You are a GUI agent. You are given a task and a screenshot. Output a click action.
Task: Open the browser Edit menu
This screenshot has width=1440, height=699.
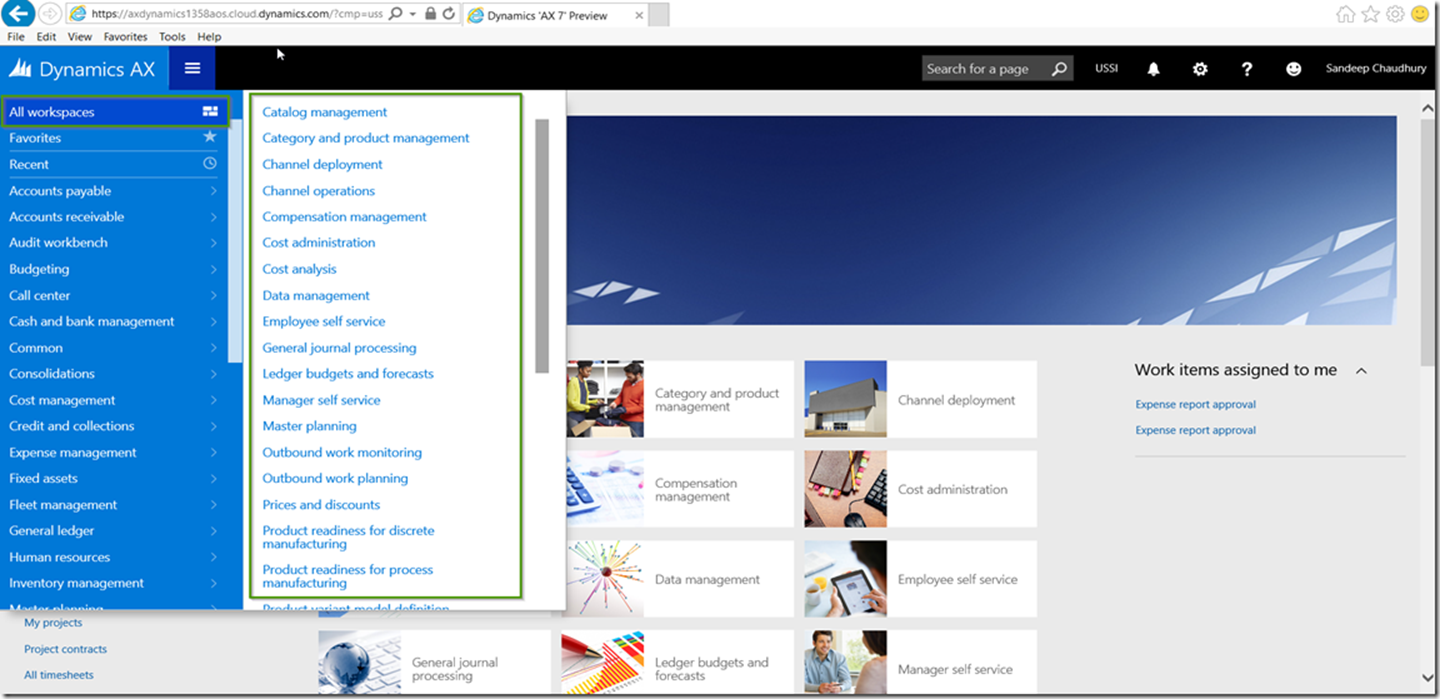46,37
